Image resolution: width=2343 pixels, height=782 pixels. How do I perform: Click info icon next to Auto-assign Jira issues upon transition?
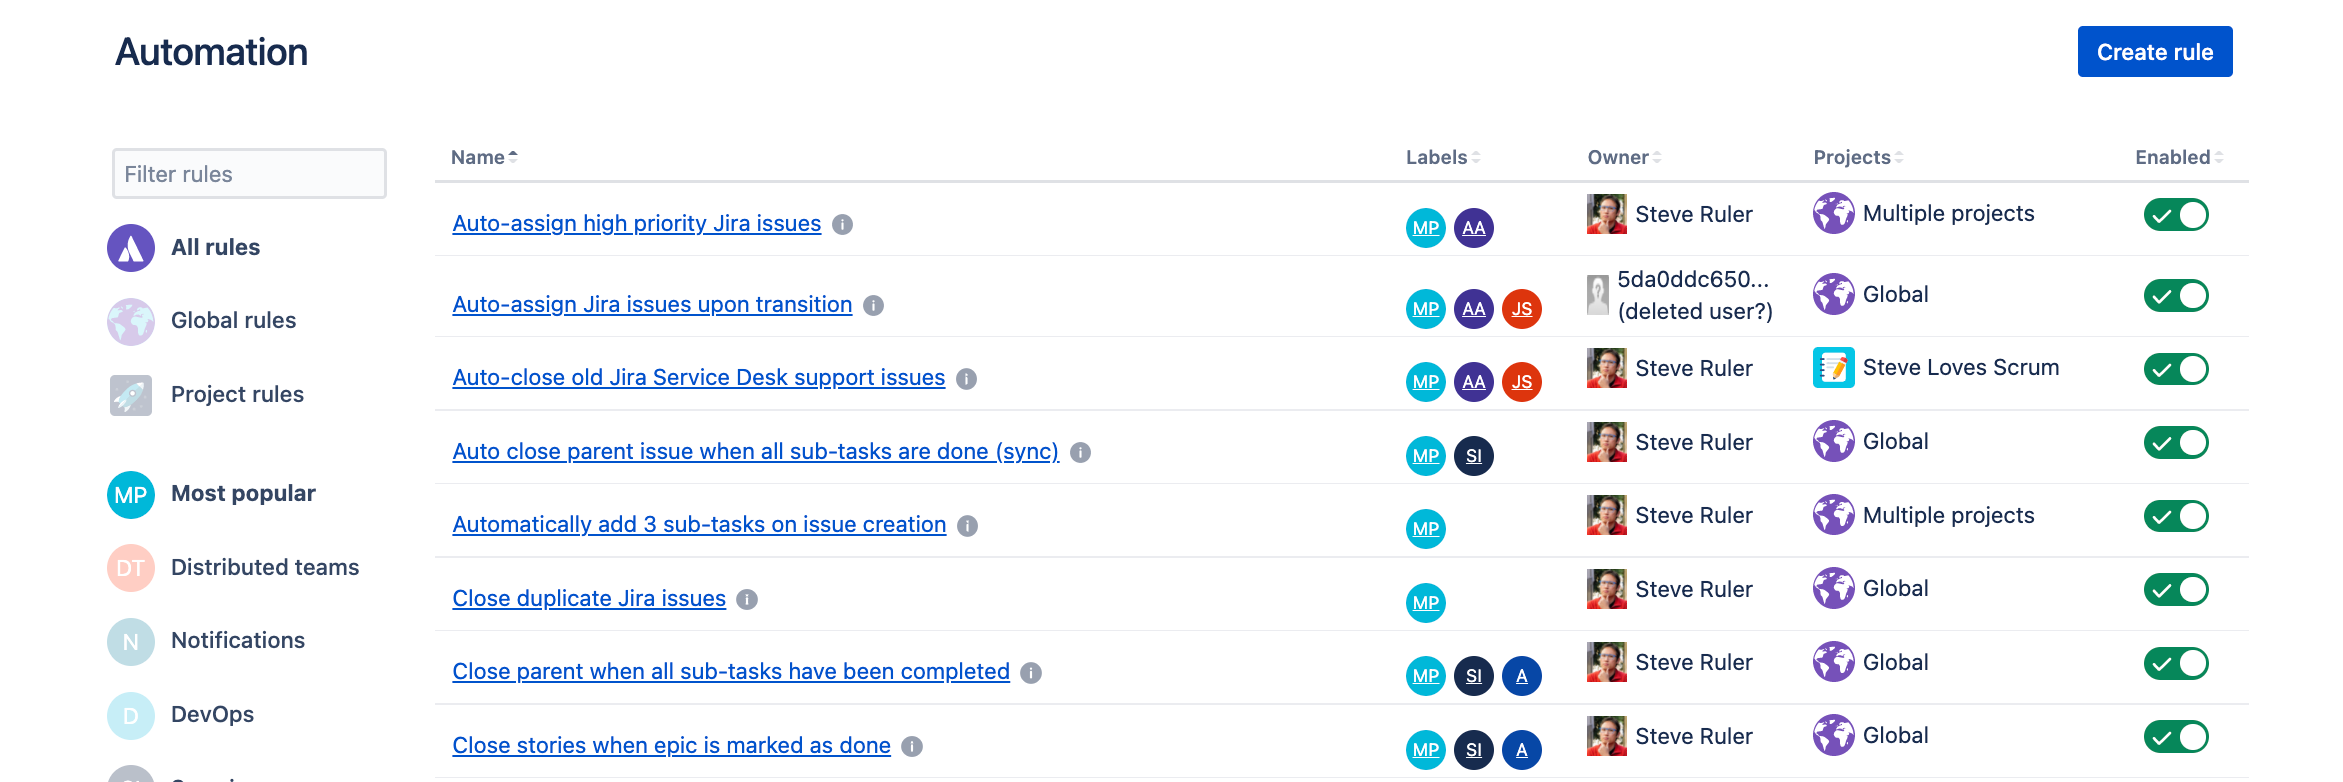tap(873, 305)
